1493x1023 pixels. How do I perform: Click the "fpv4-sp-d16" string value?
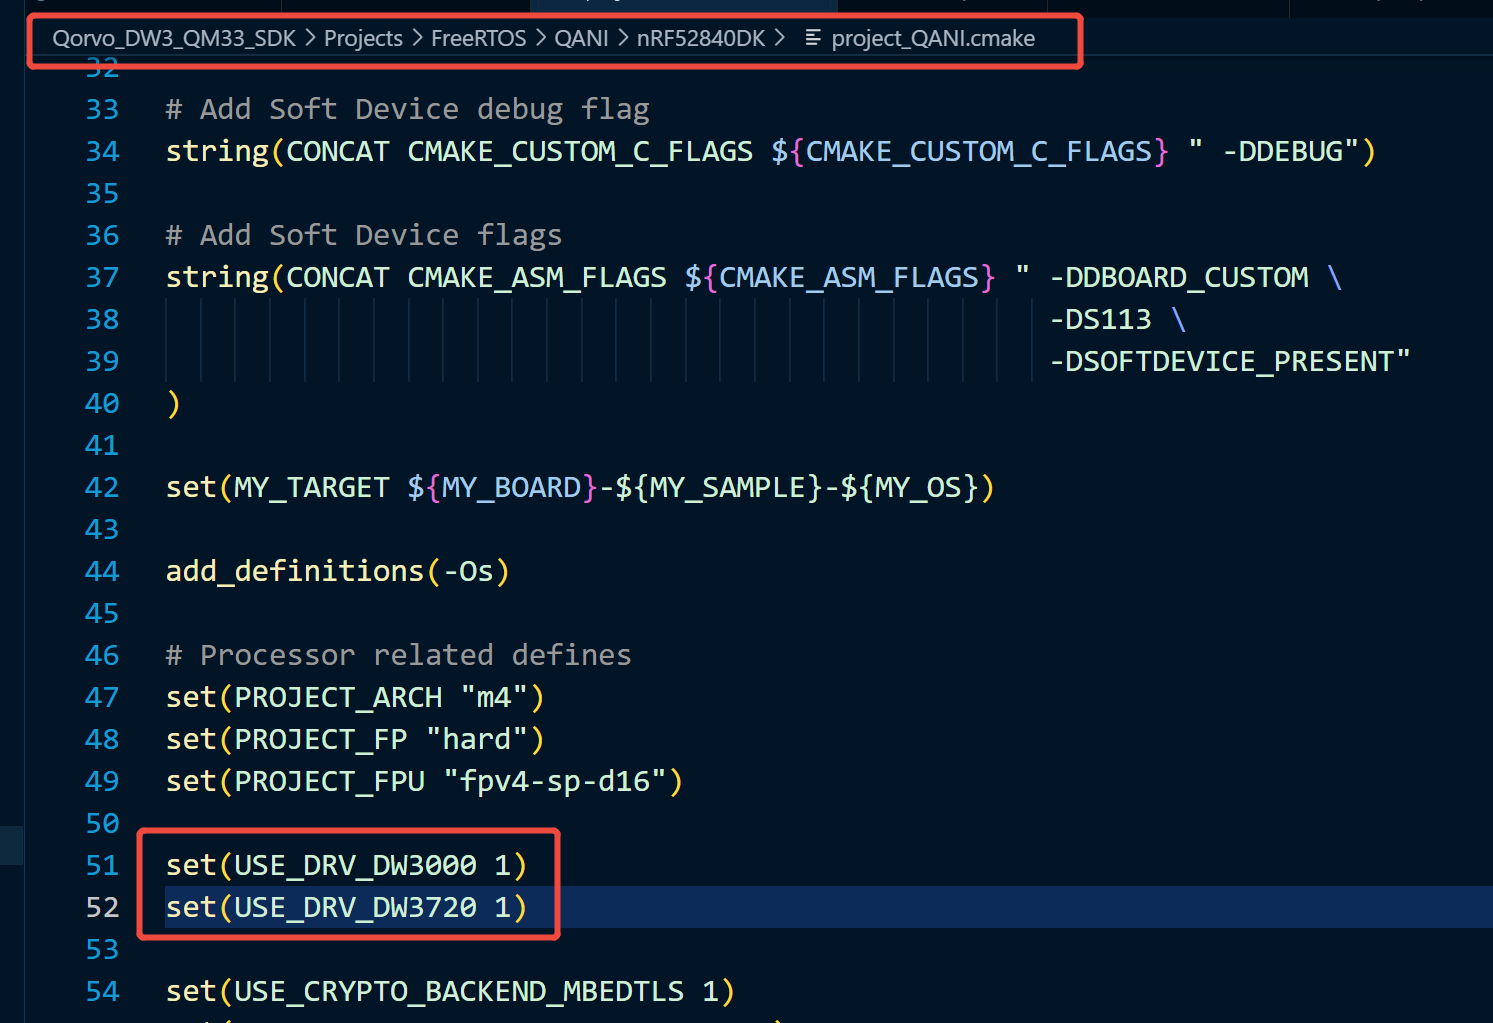(554, 781)
